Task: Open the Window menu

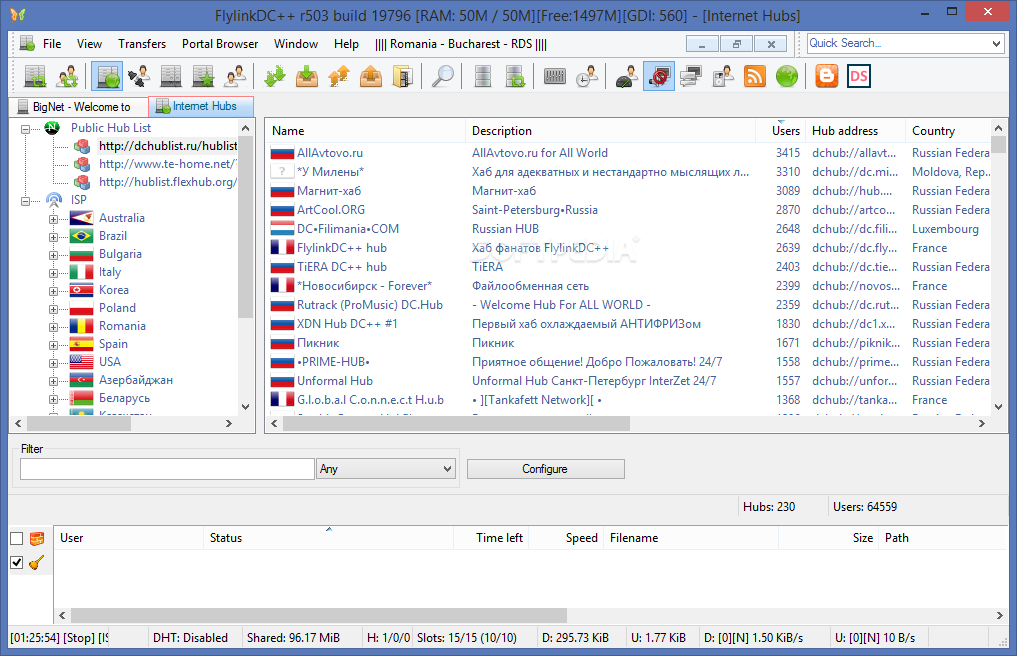Action: [296, 43]
